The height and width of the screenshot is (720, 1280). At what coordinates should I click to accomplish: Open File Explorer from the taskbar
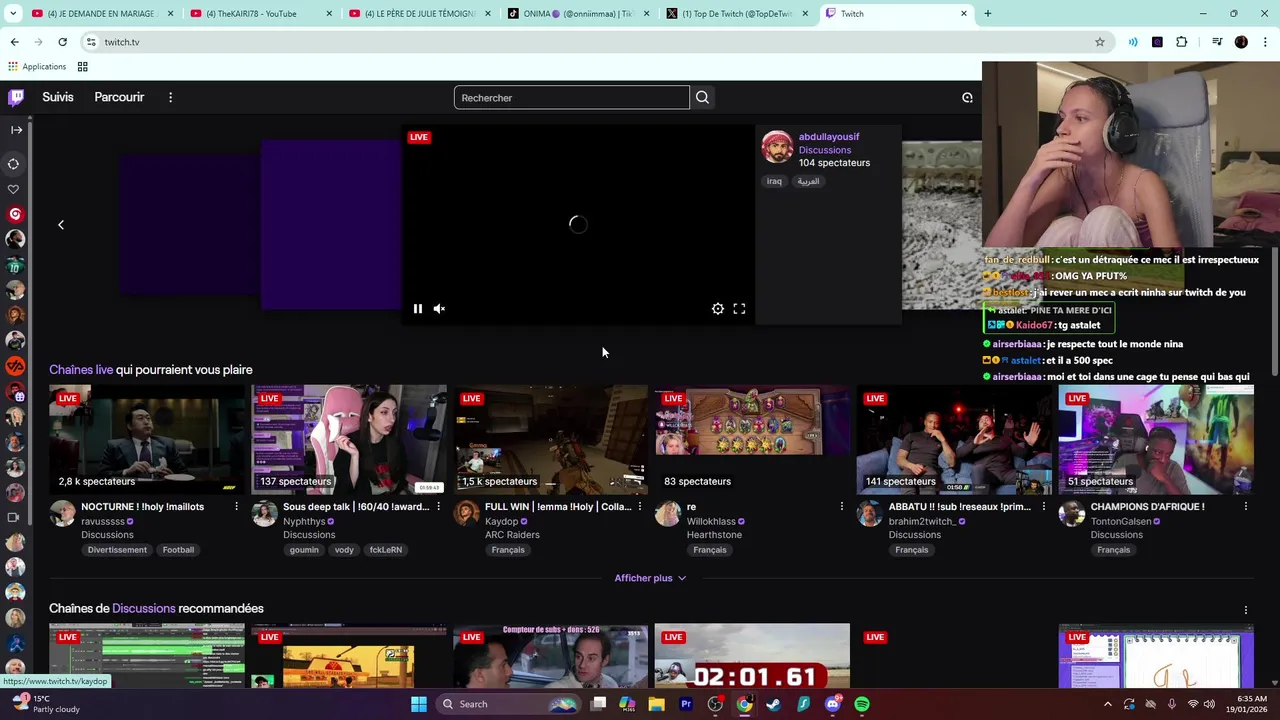coord(656,704)
